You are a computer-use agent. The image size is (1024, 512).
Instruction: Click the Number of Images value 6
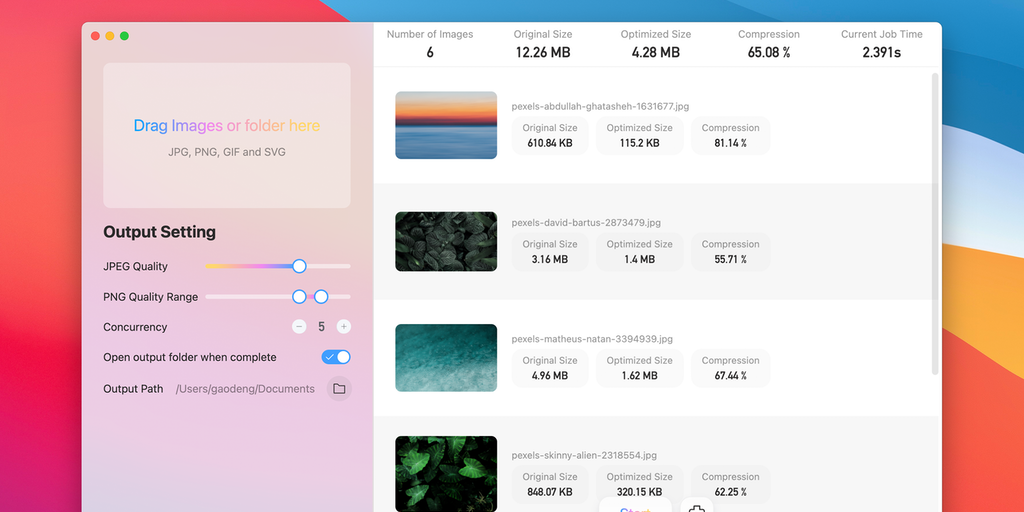pos(430,52)
